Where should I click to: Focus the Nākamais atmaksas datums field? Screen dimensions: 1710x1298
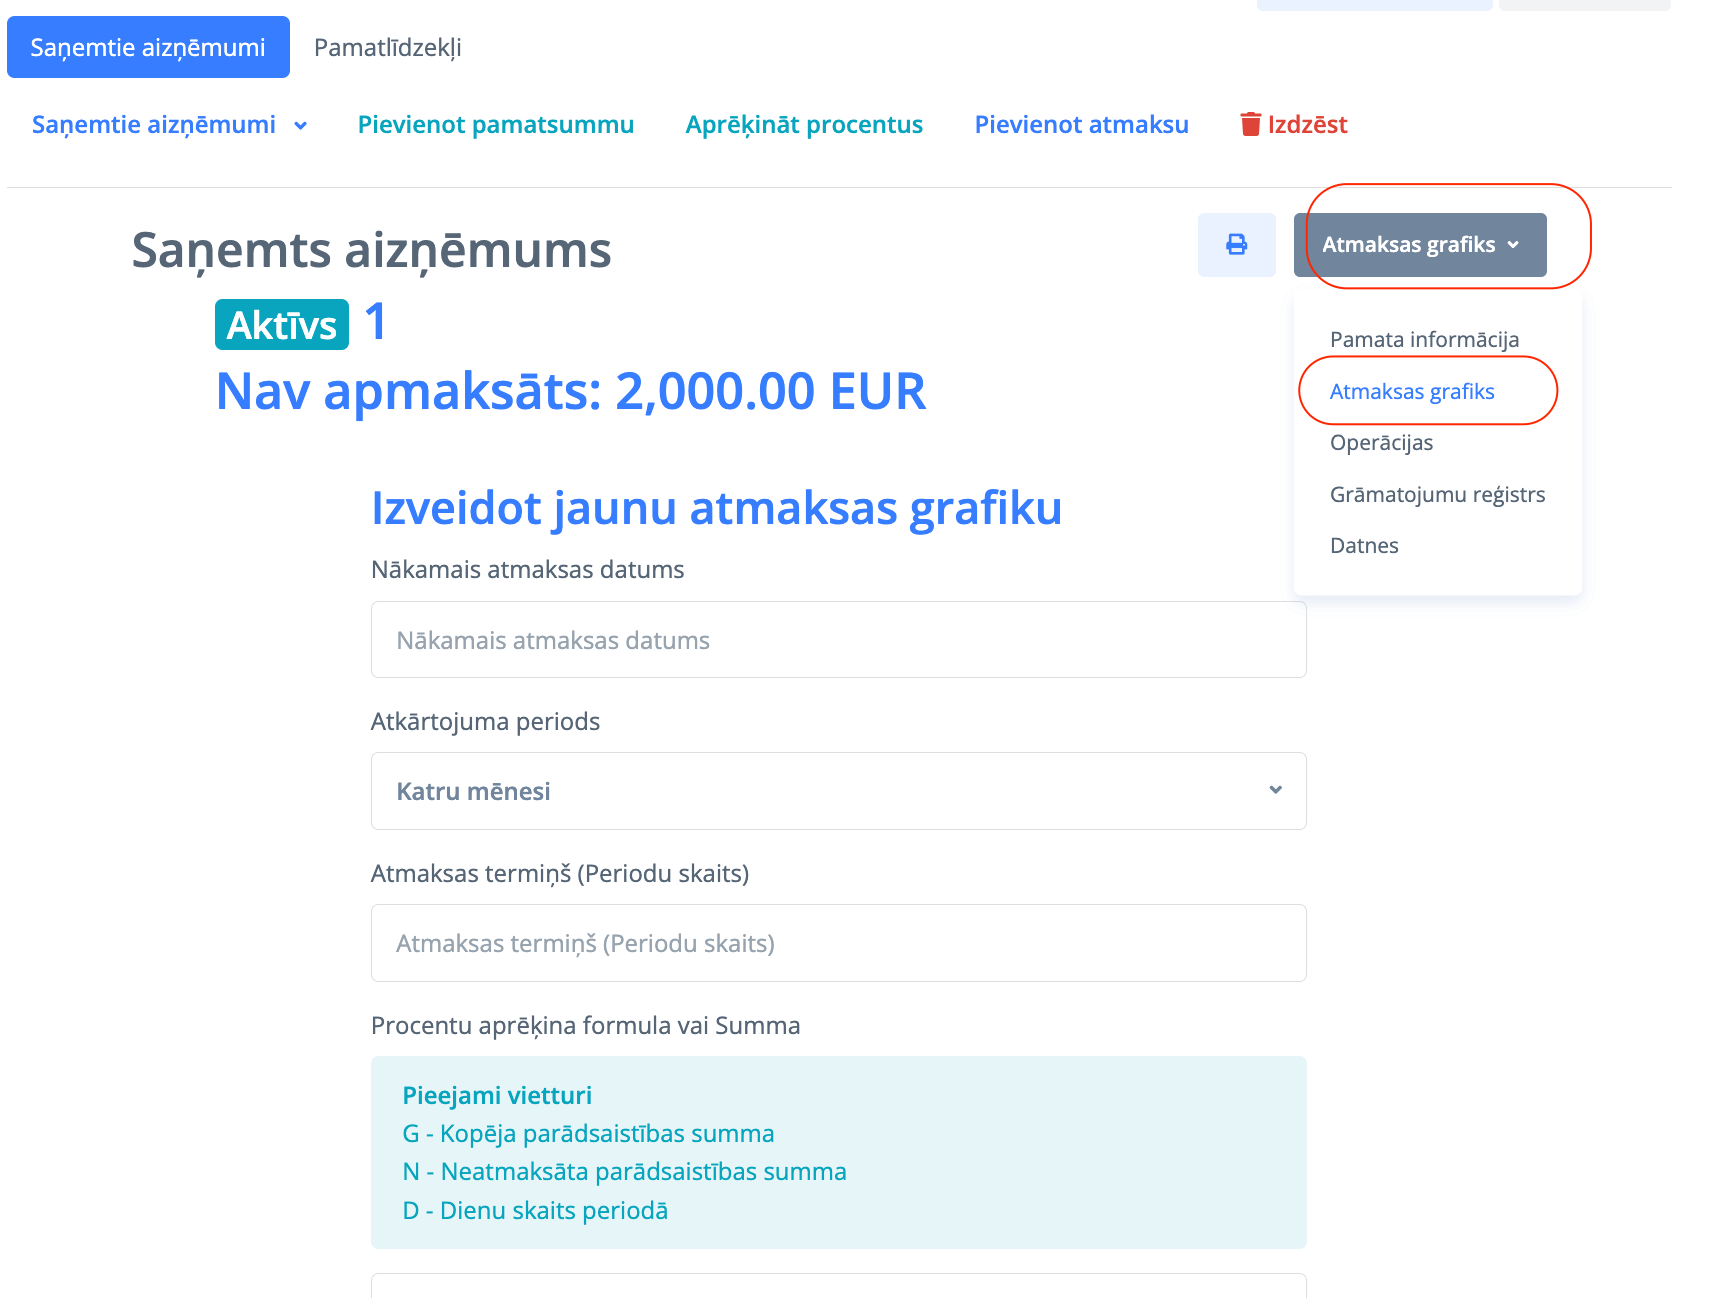[x=838, y=640]
